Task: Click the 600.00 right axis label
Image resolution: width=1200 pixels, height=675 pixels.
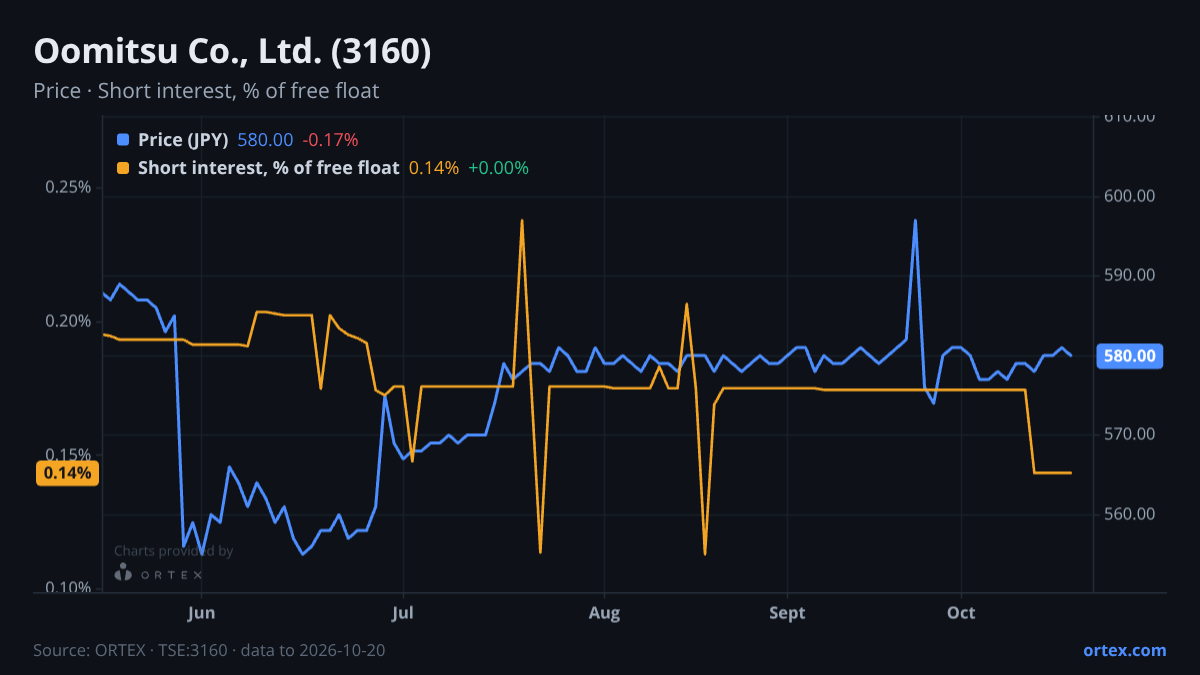Action: pyautogui.click(x=1129, y=196)
